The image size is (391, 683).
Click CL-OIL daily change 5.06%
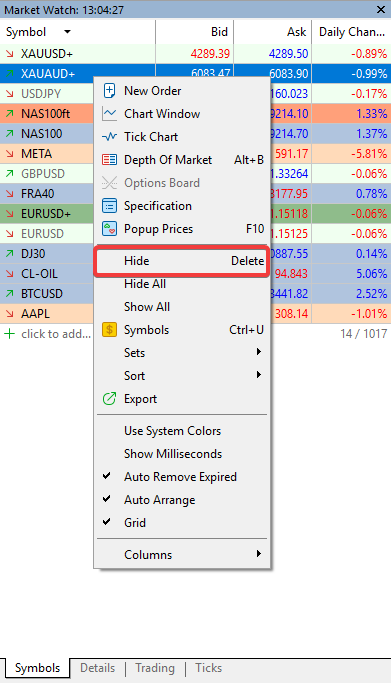pos(371,274)
